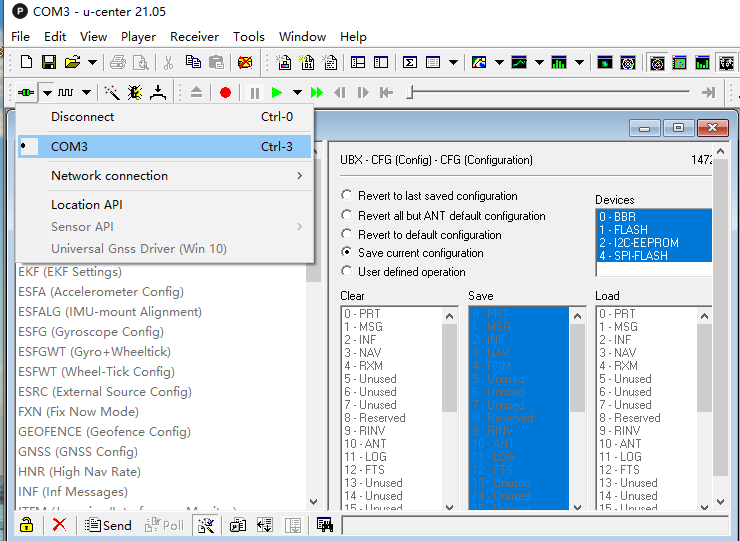Expand the Network connection submenu

[x=165, y=176]
